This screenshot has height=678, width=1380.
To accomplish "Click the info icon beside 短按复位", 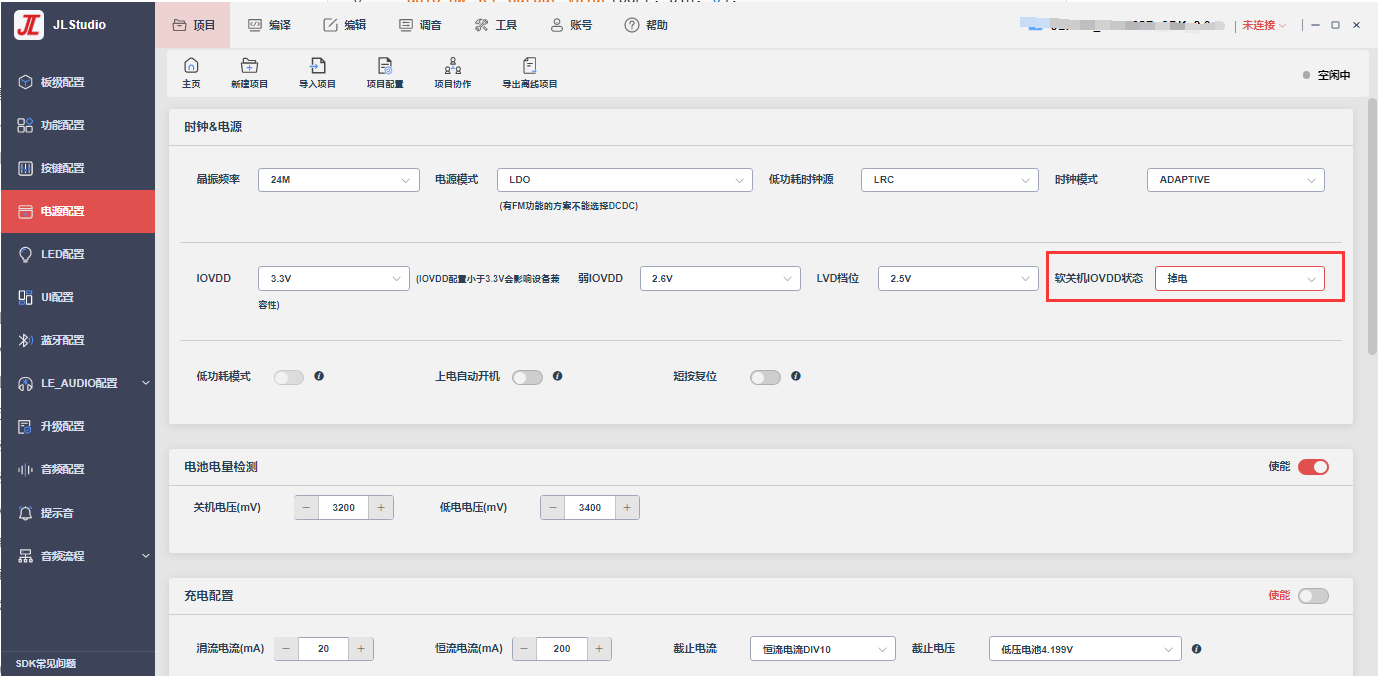I will (x=795, y=376).
